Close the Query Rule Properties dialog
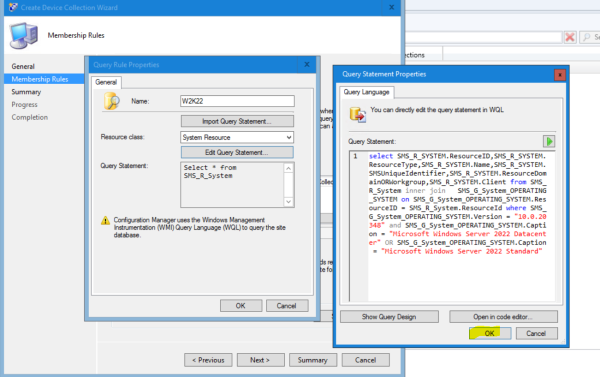600x377 pixels. click(x=307, y=65)
